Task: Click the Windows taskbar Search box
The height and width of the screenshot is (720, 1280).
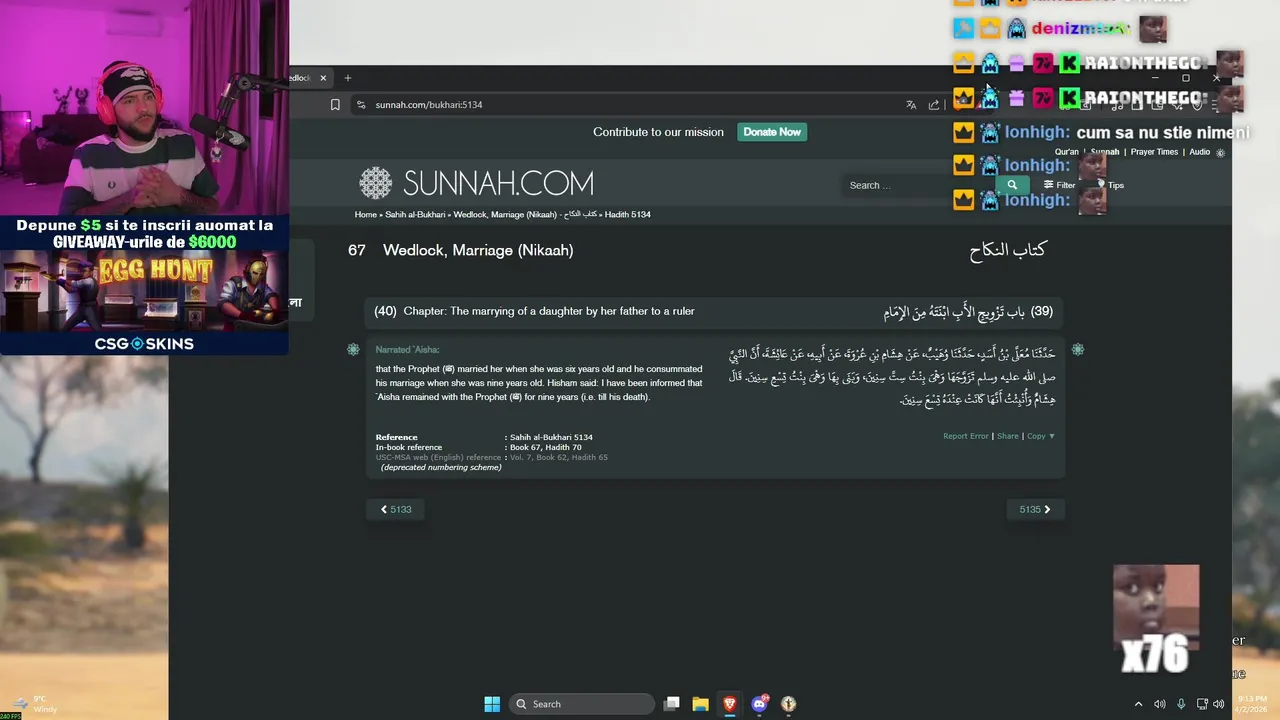Action: pyautogui.click(x=583, y=704)
